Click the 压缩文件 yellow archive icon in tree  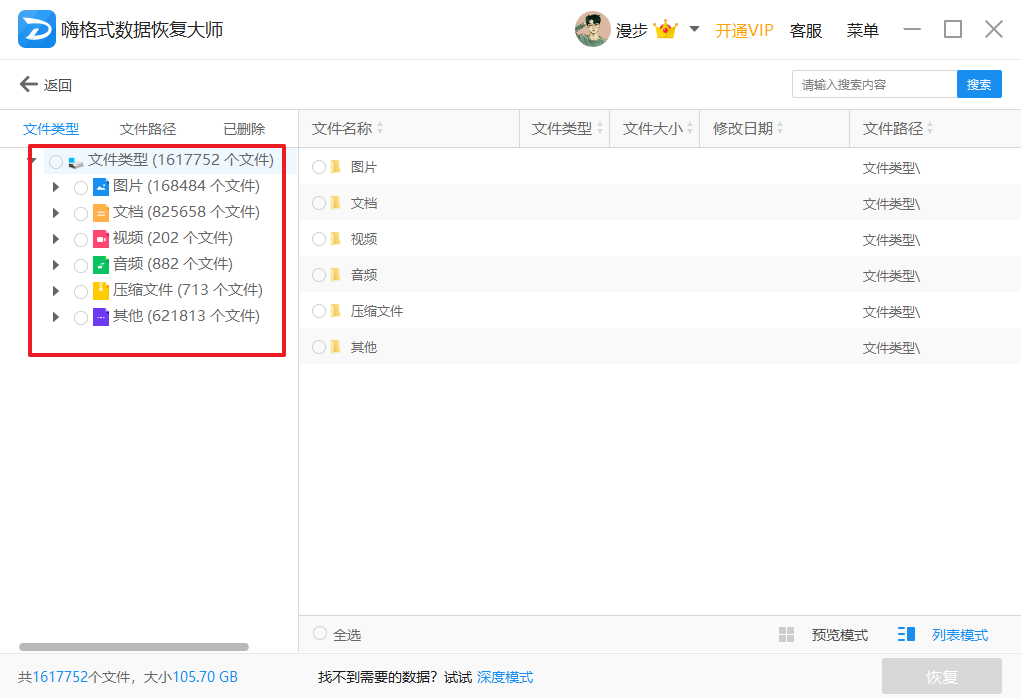[101, 291]
